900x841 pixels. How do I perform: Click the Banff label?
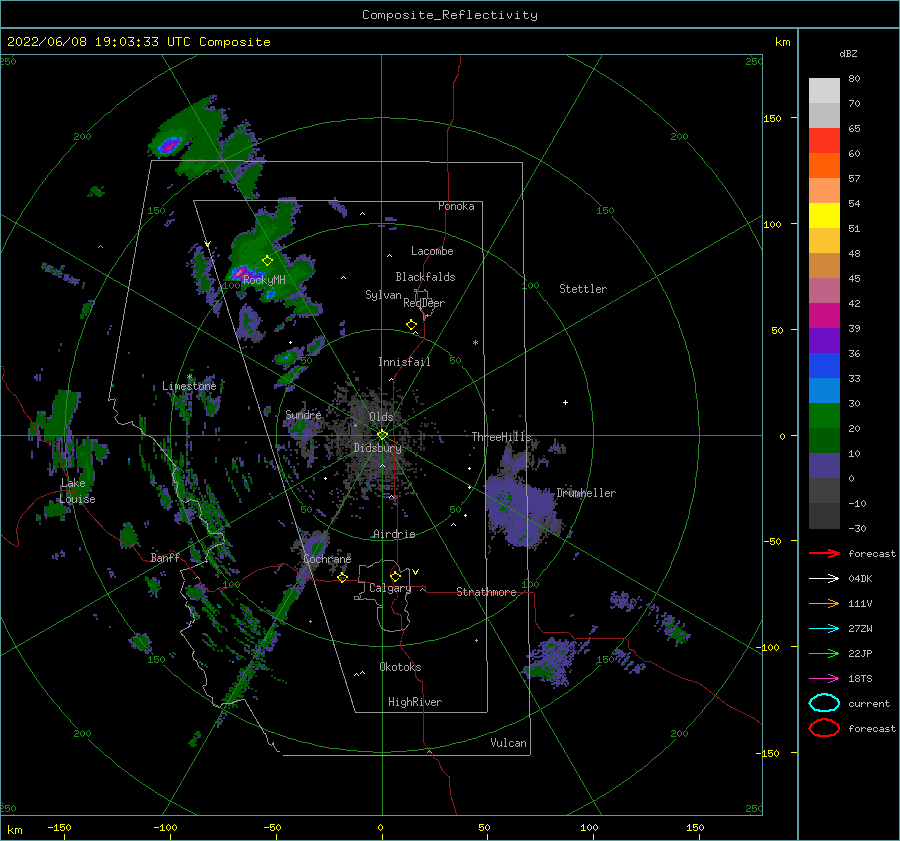click(165, 557)
